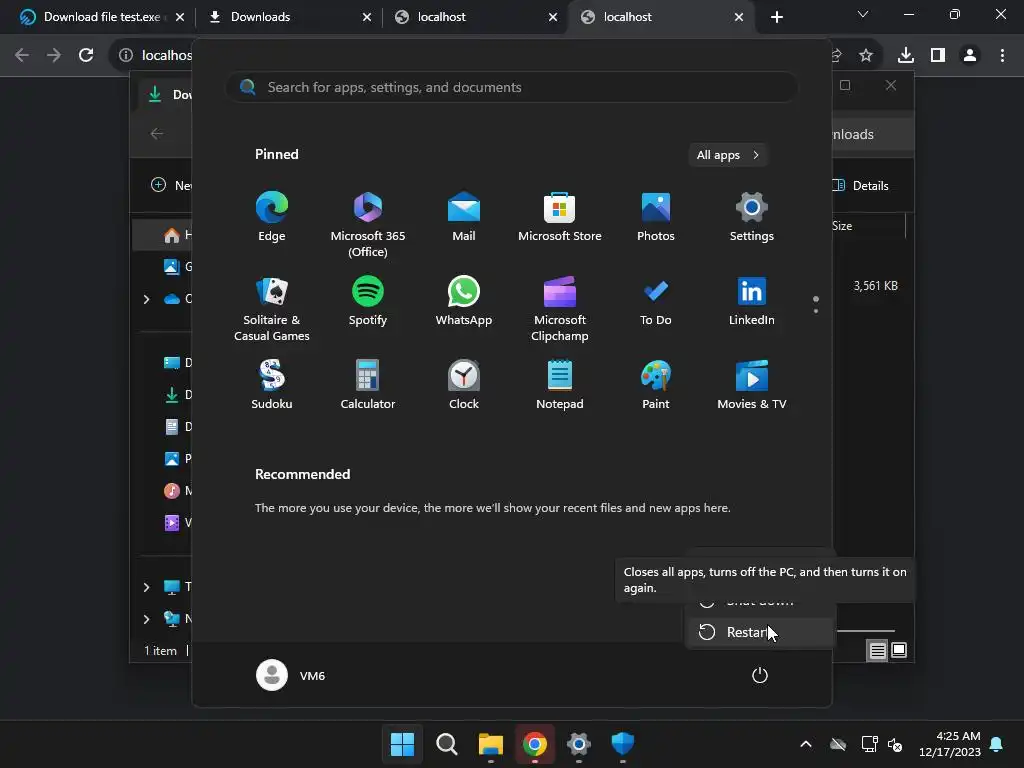
Task: Launch Microsoft Clipchamp
Action: tap(560, 309)
